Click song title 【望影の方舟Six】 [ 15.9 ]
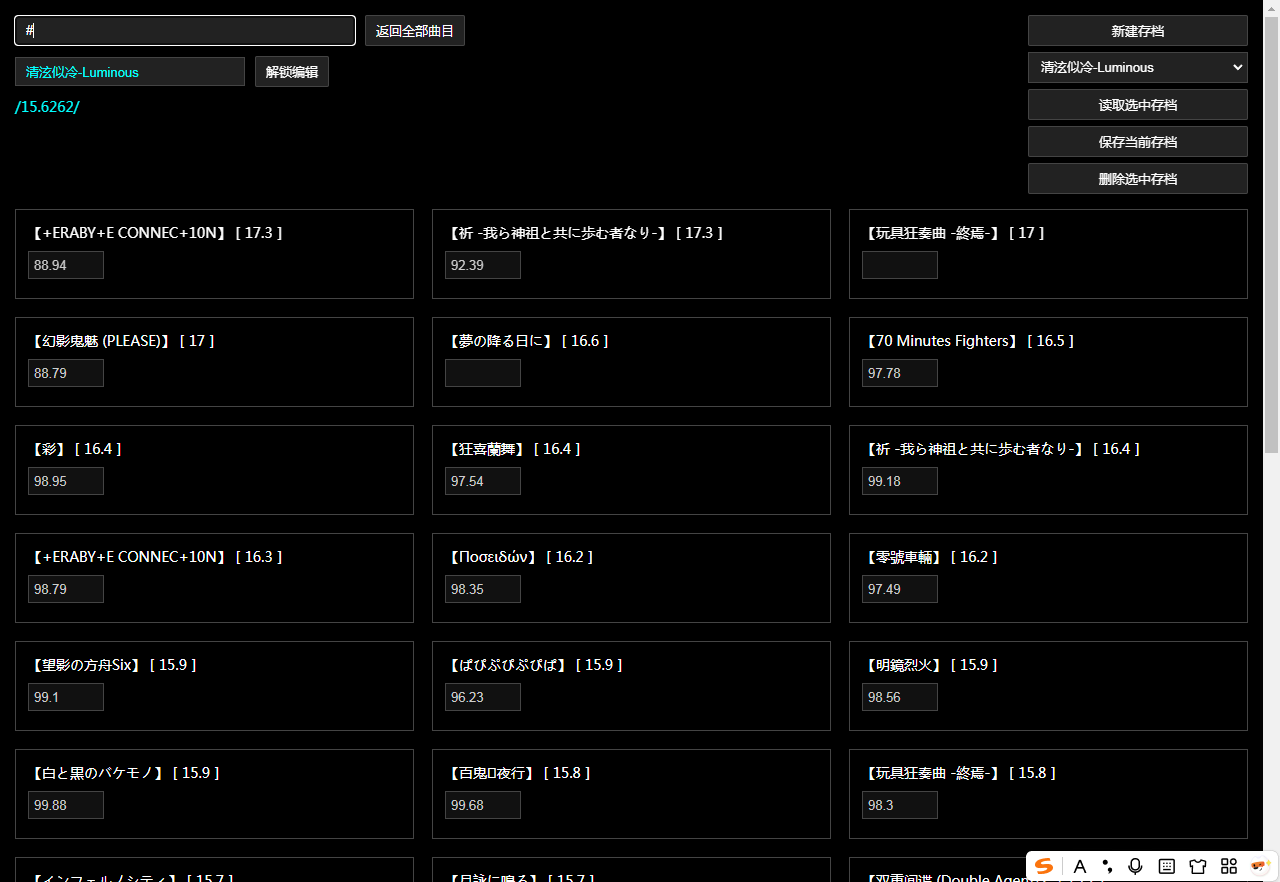This screenshot has height=882, width=1280. (x=112, y=665)
